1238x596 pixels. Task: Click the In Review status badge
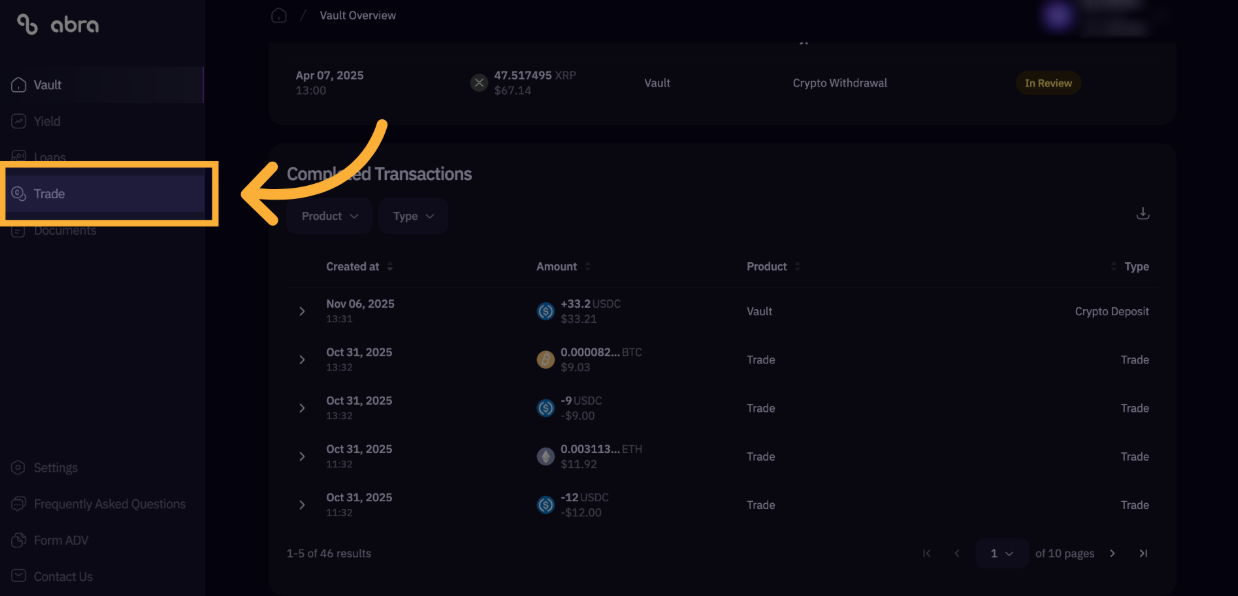[x=1048, y=83]
